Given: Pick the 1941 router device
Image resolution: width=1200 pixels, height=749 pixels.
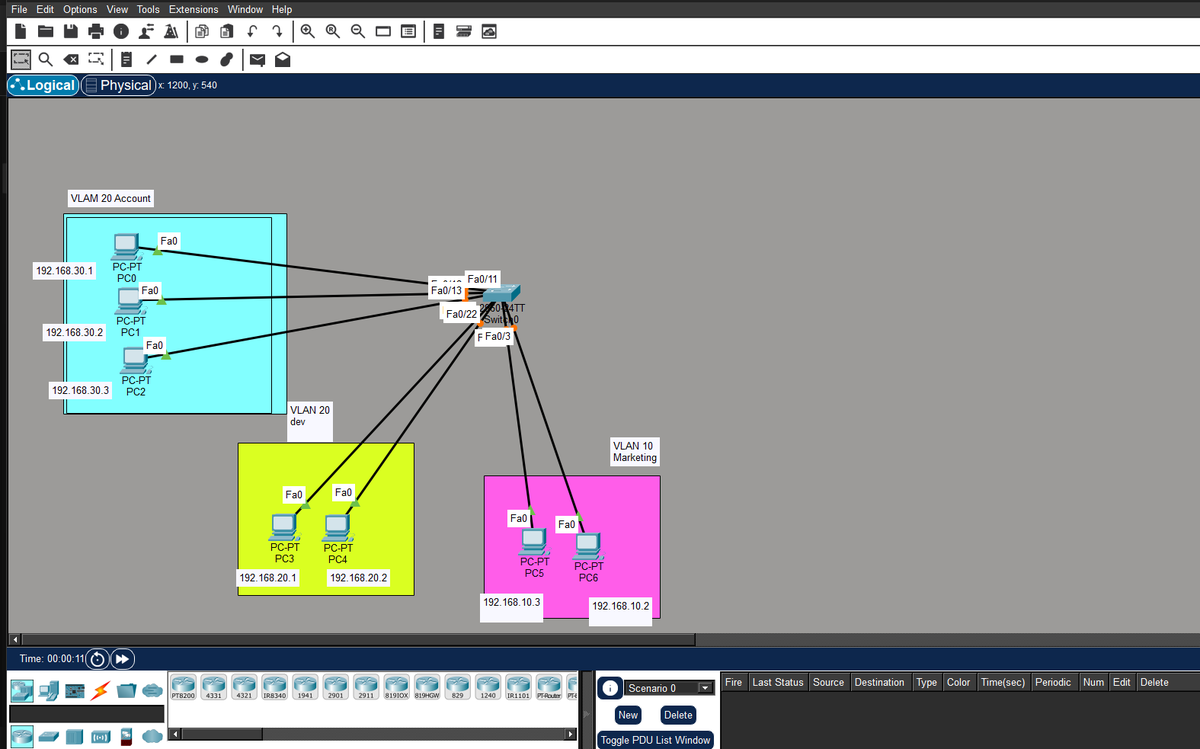Looking at the screenshot, I should pos(305,686).
